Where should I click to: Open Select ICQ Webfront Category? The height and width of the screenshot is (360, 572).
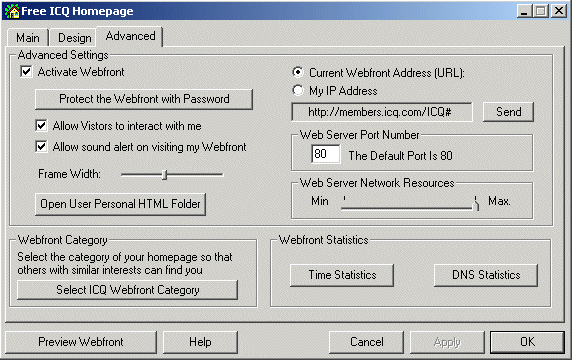pyautogui.click(x=127, y=290)
